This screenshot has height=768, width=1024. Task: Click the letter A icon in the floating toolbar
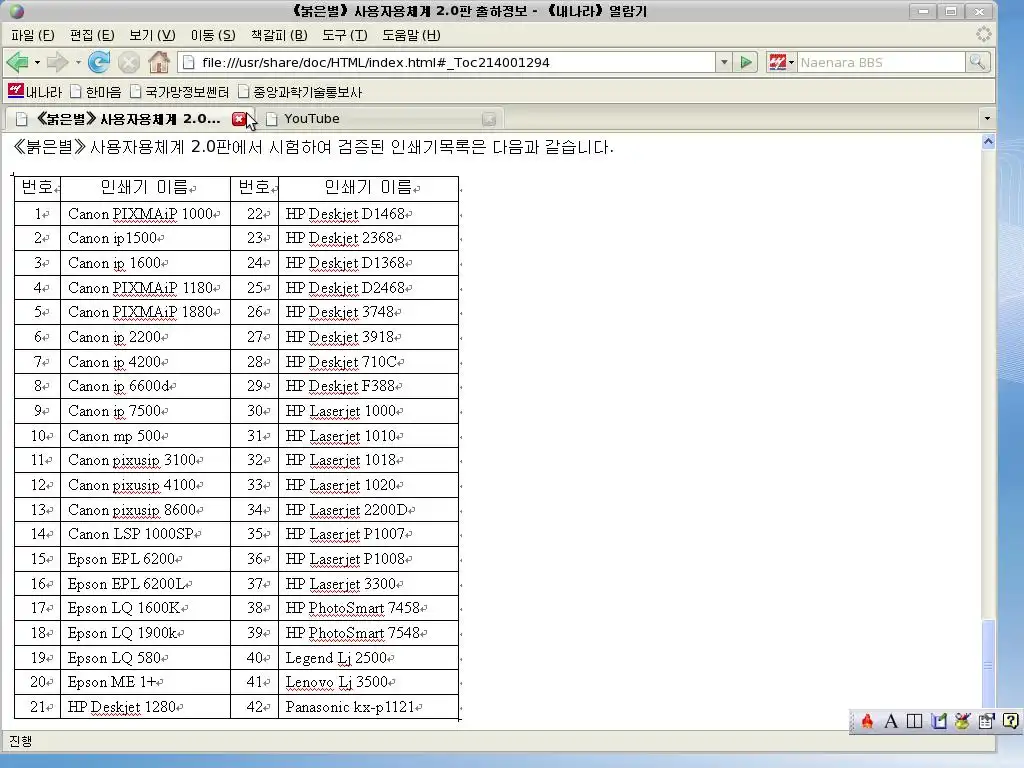[891, 721]
